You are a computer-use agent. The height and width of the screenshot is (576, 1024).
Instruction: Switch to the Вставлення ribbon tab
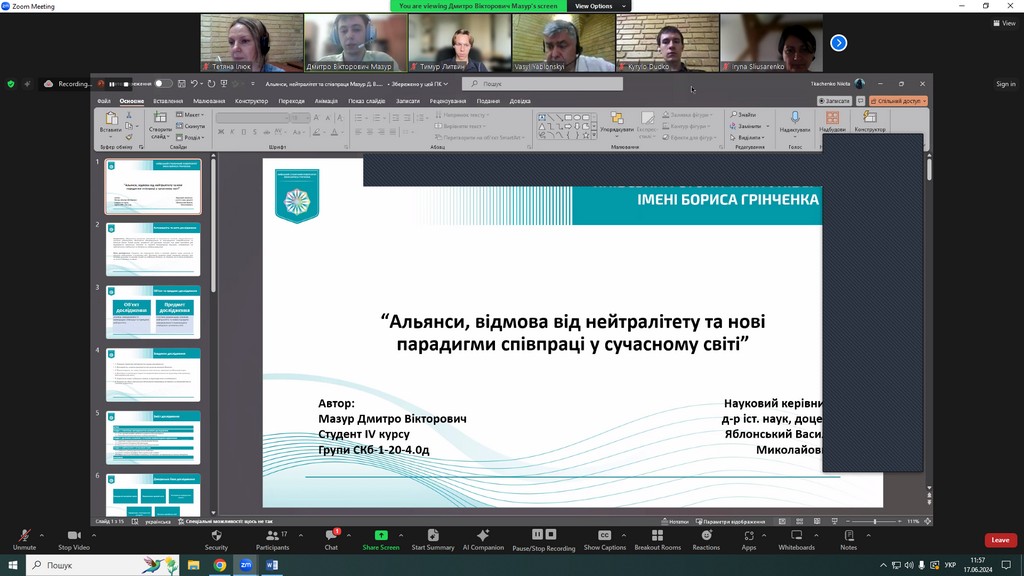pyautogui.click(x=168, y=101)
